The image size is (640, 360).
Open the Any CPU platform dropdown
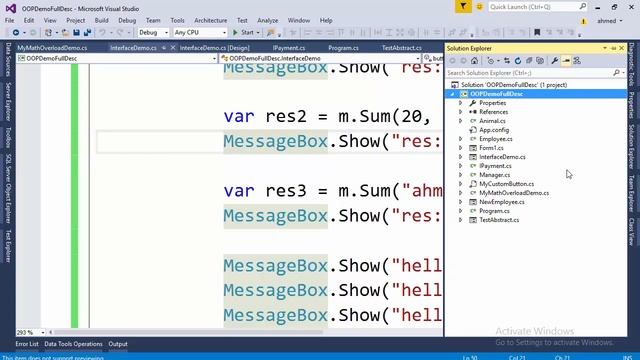click(x=224, y=33)
